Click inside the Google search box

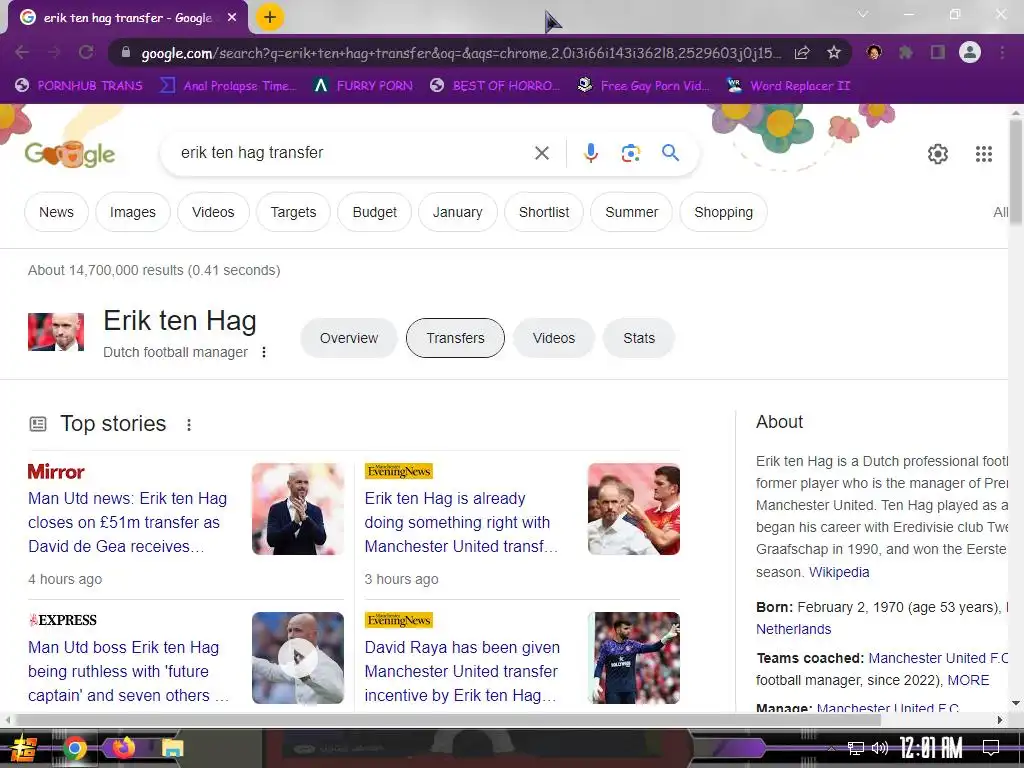349,153
